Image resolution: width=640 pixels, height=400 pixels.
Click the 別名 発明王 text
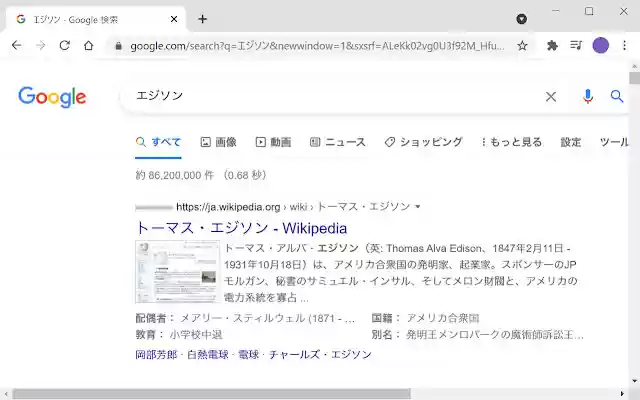(x=478, y=335)
